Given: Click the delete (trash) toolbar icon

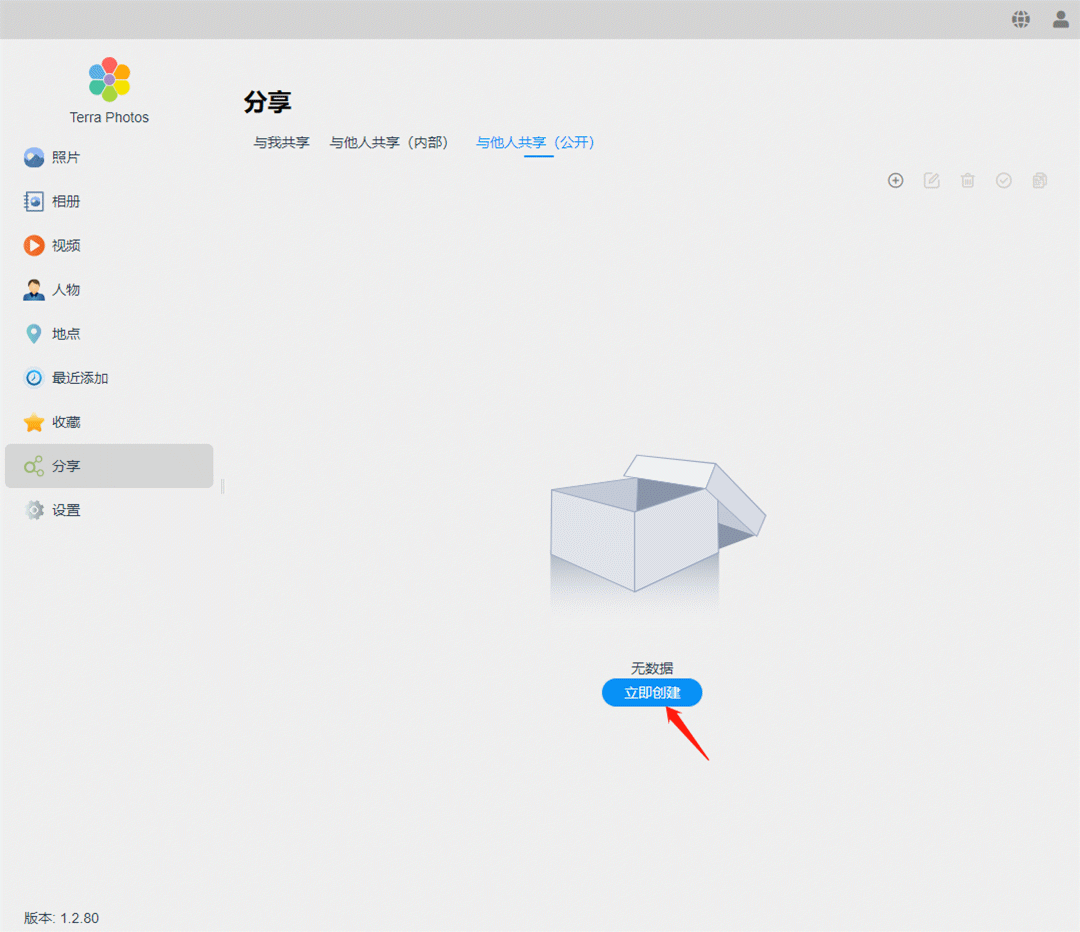Looking at the screenshot, I should (x=967, y=180).
